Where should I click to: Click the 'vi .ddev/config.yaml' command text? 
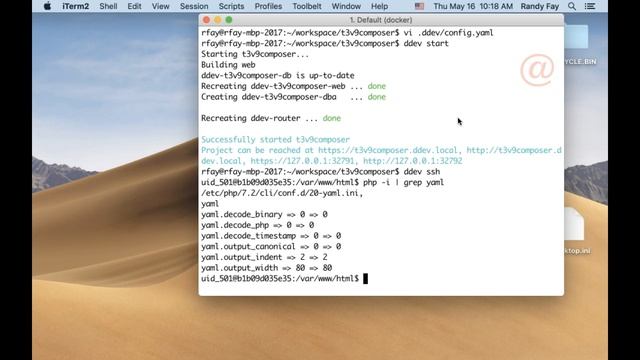pos(449,33)
